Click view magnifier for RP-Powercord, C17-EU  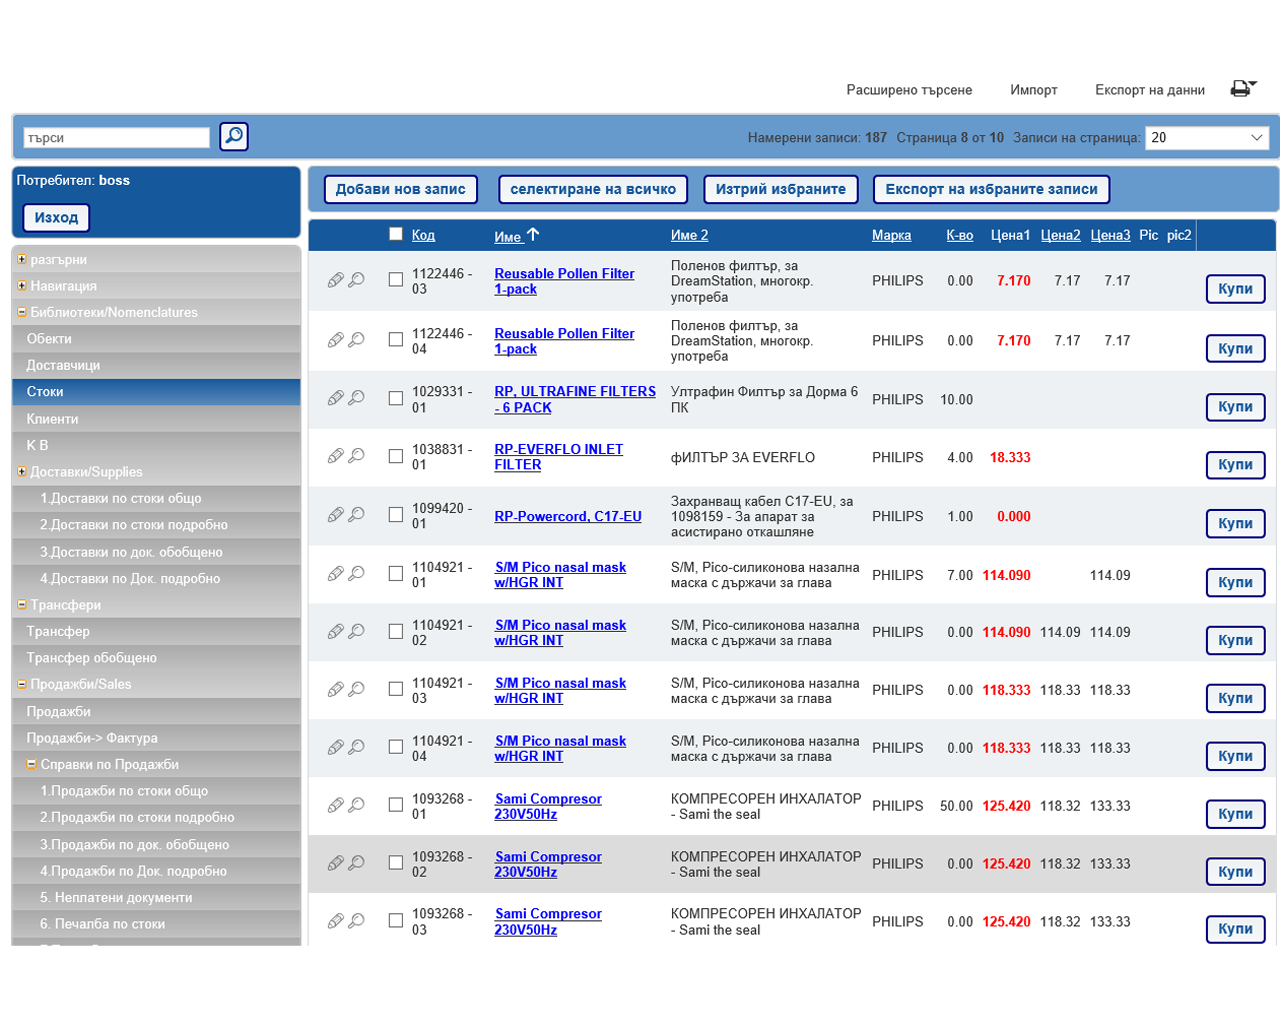coord(356,515)
